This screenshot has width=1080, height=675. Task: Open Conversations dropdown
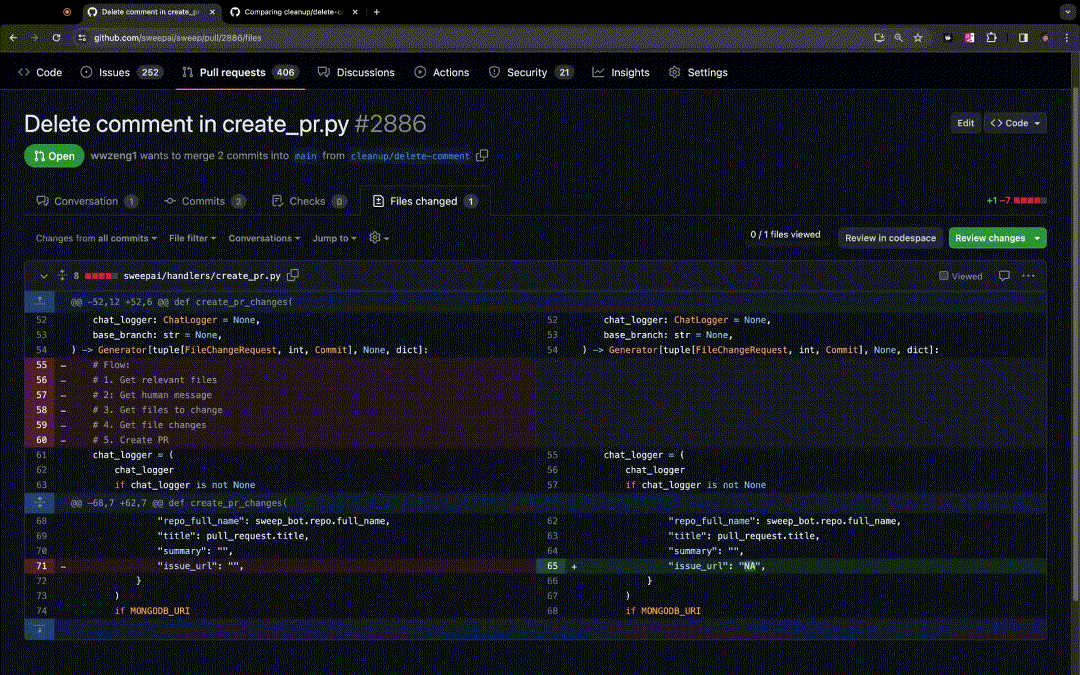click(x=264, y=238)
